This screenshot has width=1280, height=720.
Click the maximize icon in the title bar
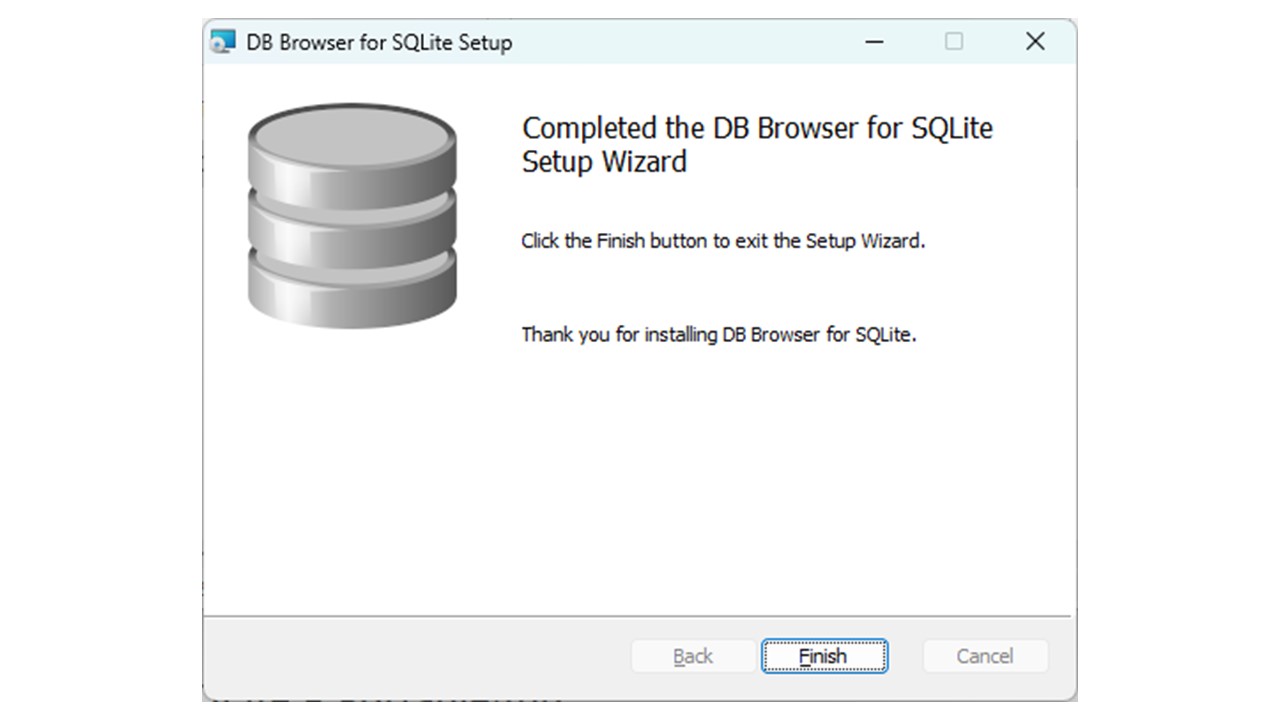pos(953,42)
